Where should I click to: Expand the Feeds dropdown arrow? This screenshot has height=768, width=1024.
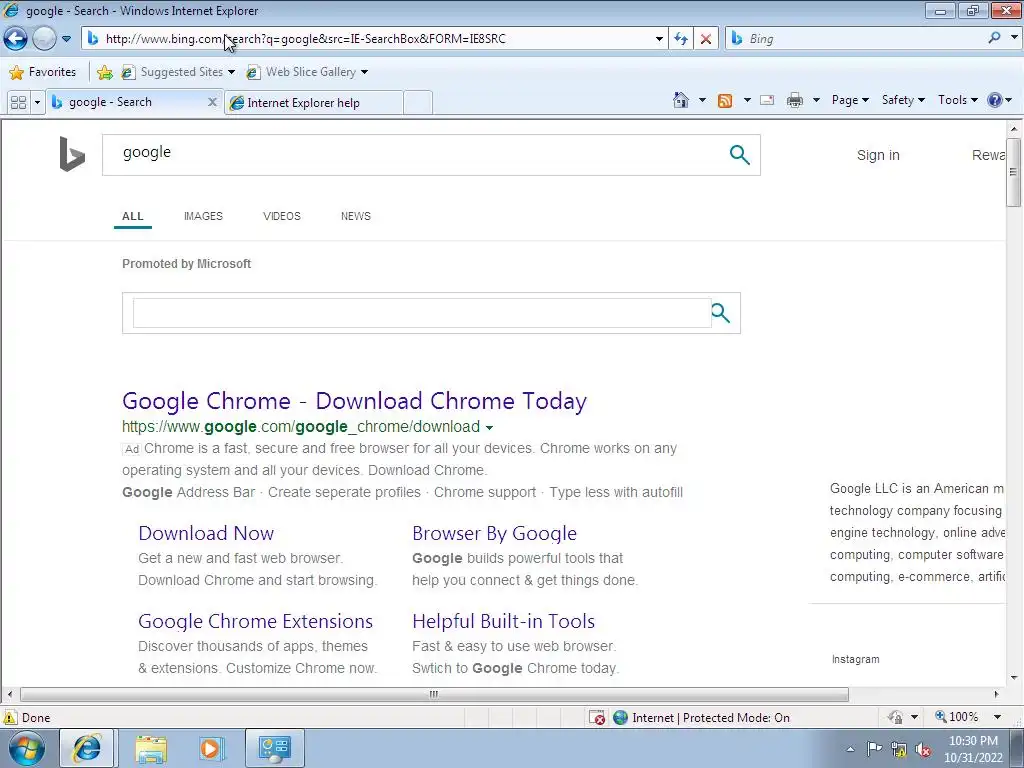point(746,100)
